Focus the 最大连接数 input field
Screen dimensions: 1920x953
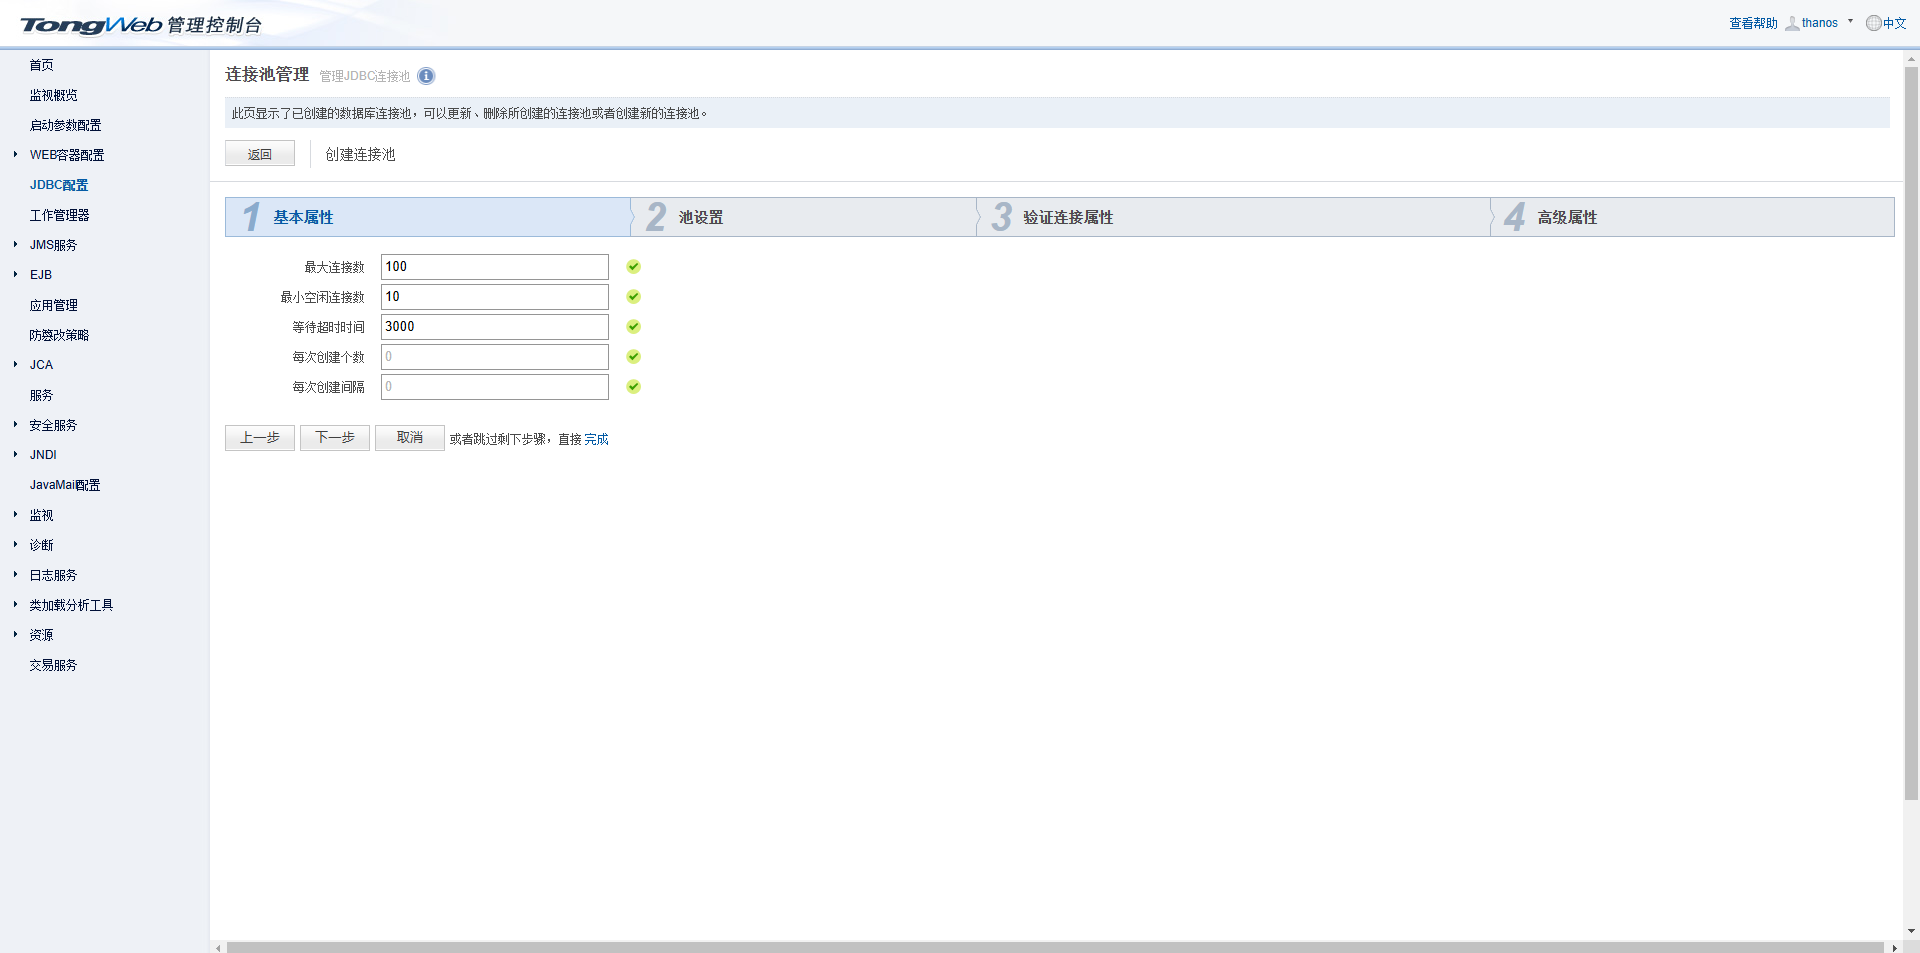point(495,267)
